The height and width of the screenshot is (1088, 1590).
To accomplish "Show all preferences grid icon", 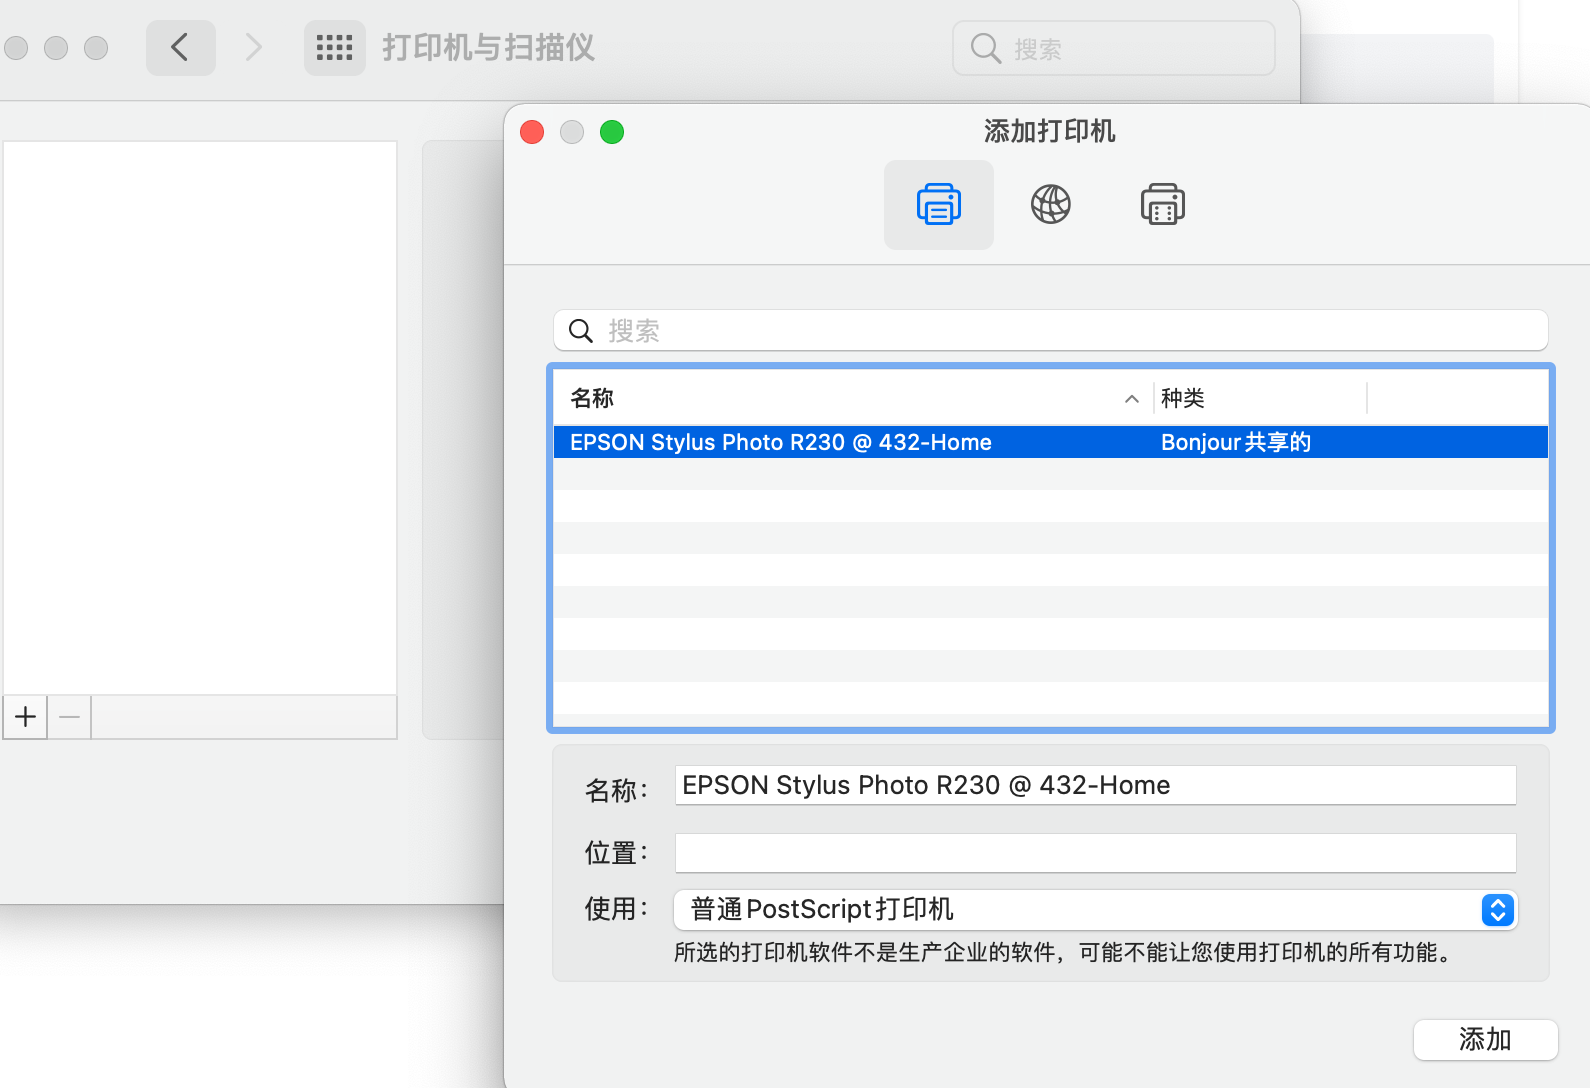I will (334, 47).
